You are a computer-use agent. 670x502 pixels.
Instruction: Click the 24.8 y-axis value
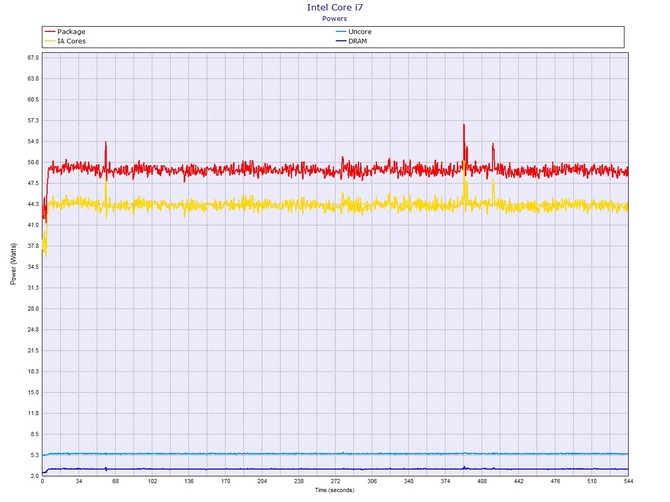coord(33,329)
